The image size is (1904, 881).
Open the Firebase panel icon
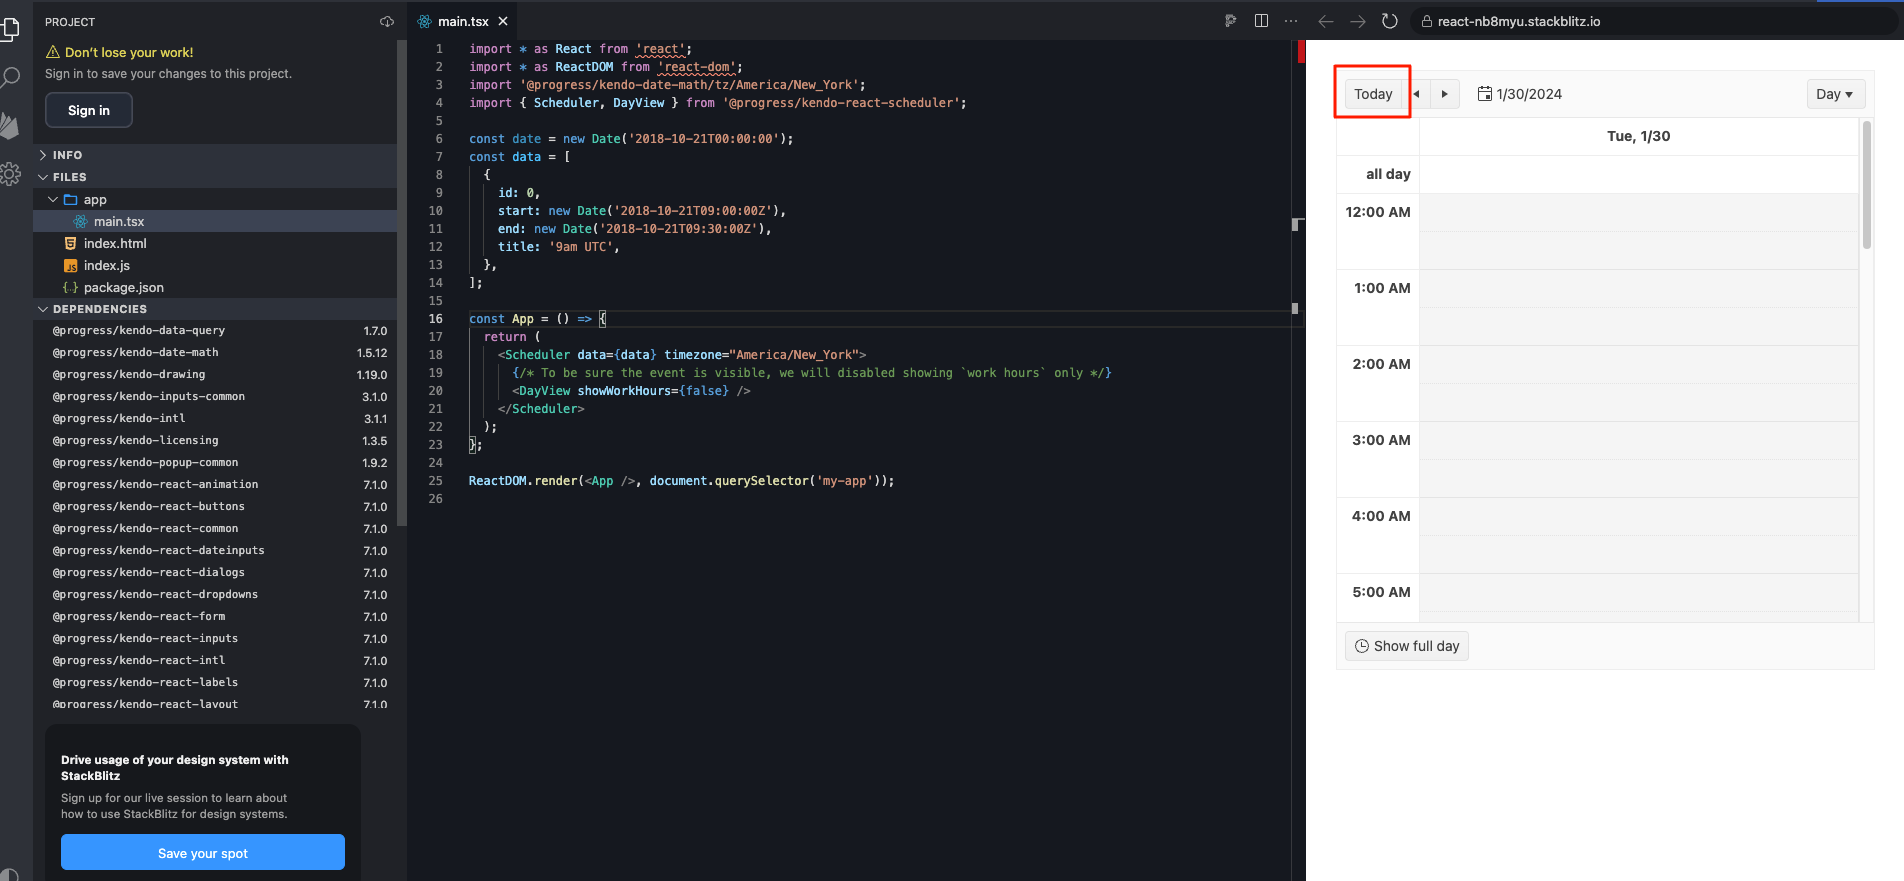click(11, 125)
